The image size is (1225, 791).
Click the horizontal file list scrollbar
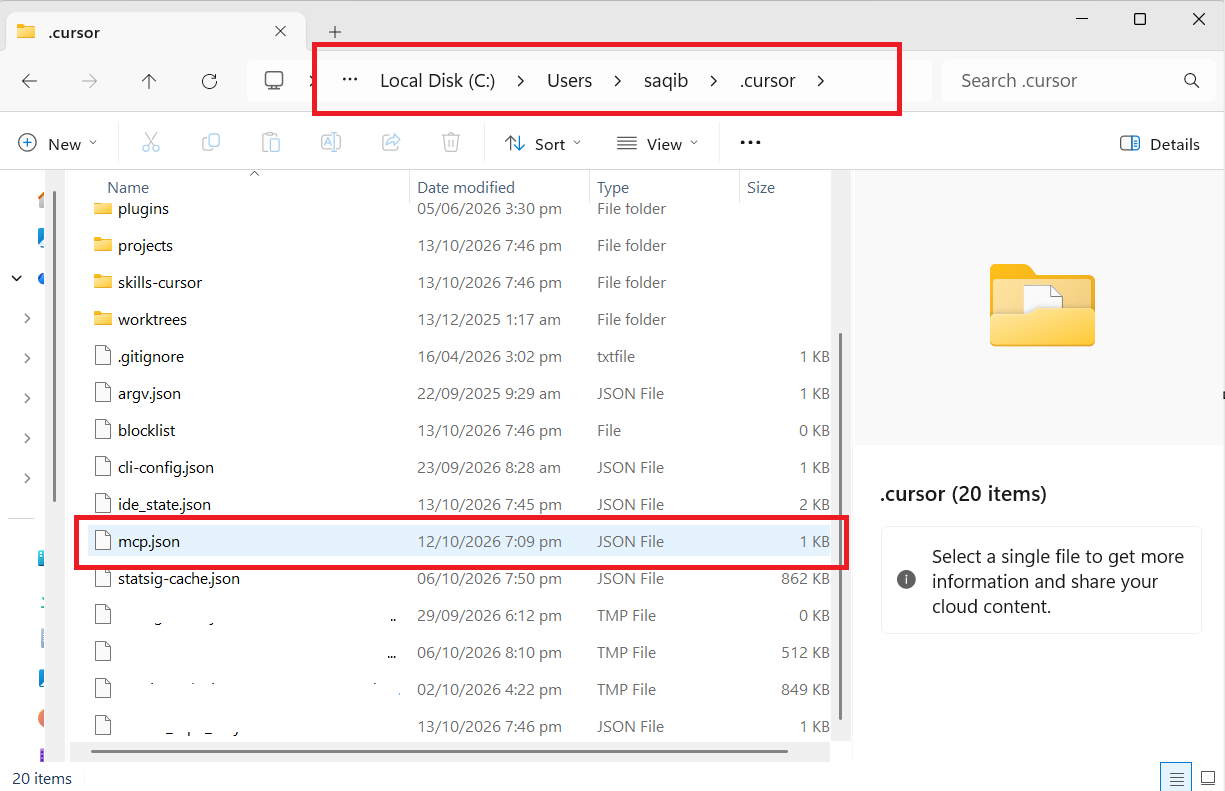click(440, 751)
